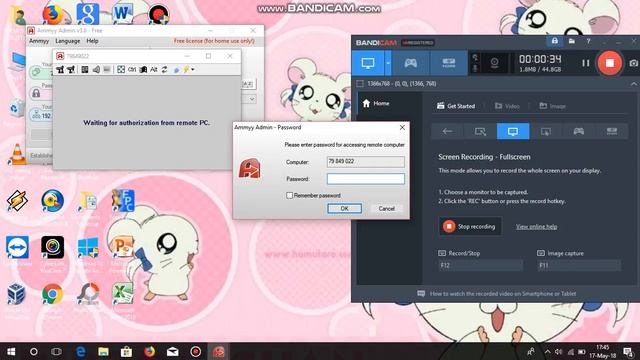Select Bandicam game recording mode in top bar
The height and width of the screenshot is (360, 640).
tap(410, 63)
